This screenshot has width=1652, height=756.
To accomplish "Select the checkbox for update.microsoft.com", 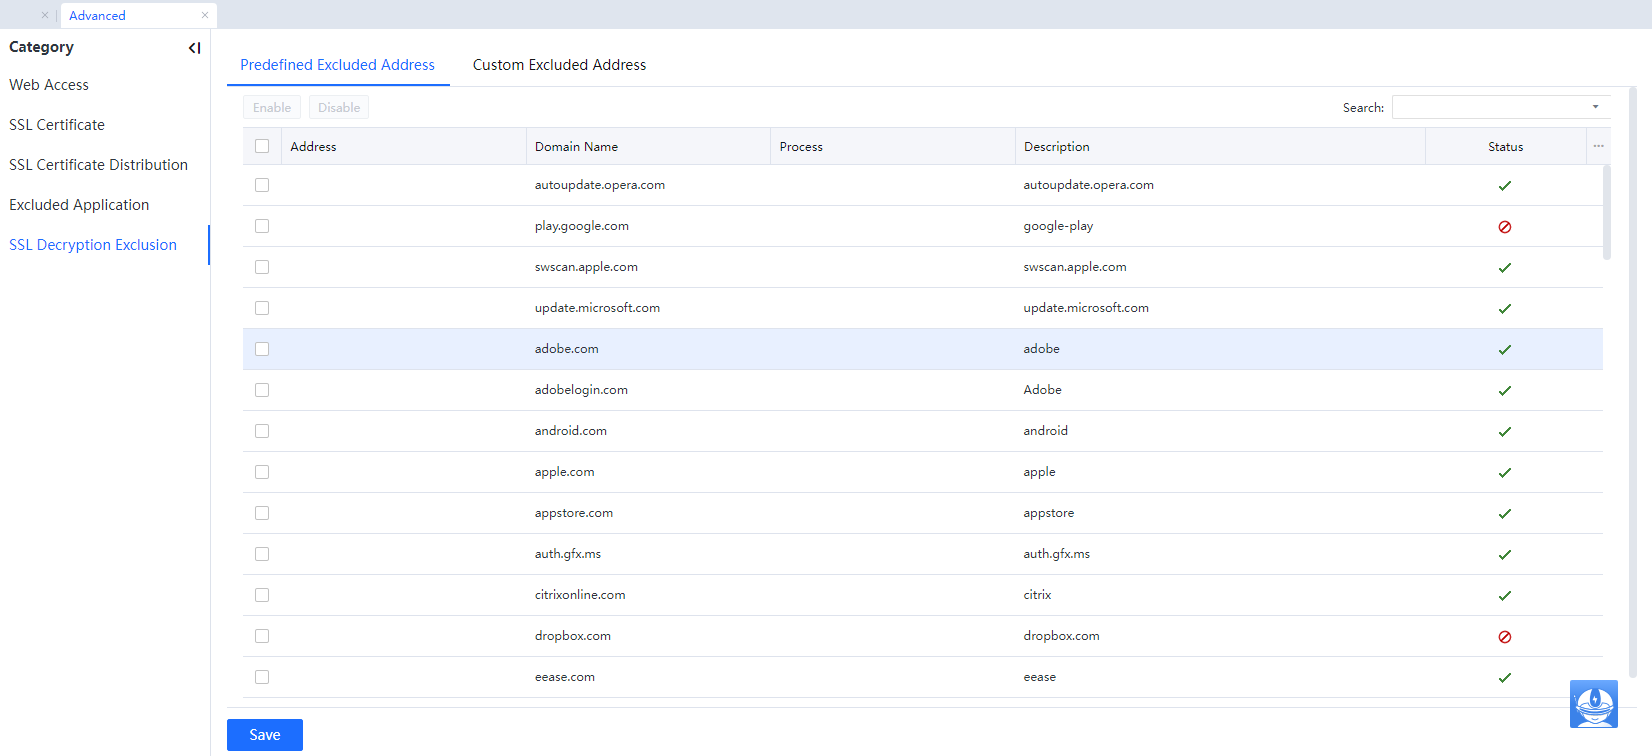I will [262, 308].
